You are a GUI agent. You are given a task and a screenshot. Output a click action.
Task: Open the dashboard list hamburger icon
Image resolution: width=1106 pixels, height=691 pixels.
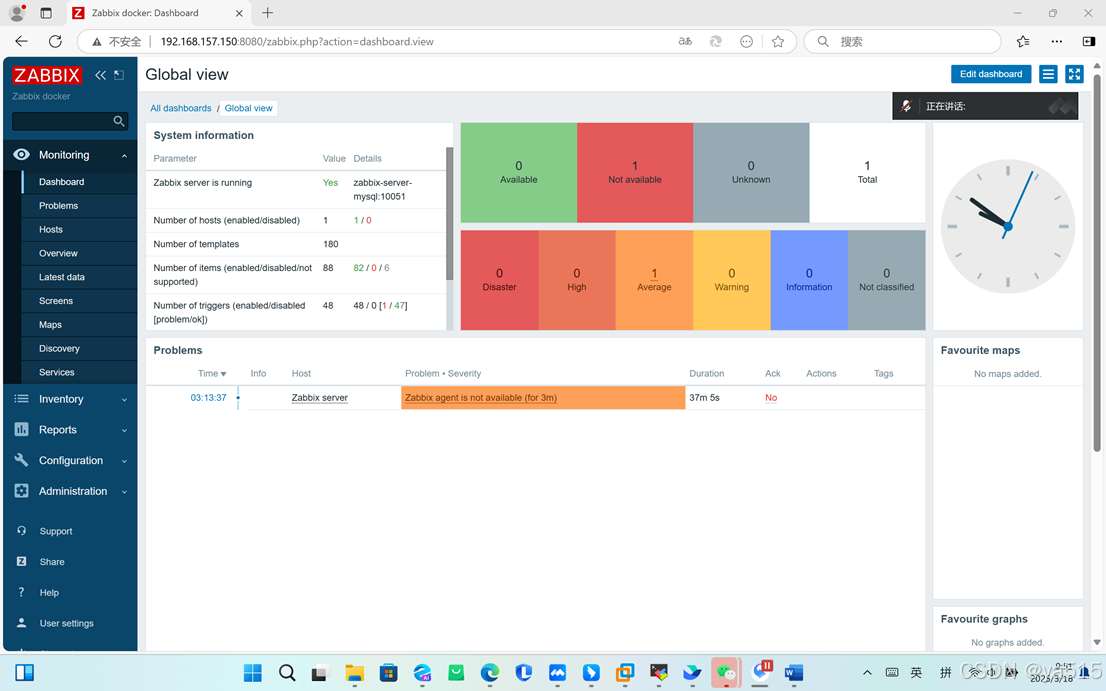point(1046,74)
